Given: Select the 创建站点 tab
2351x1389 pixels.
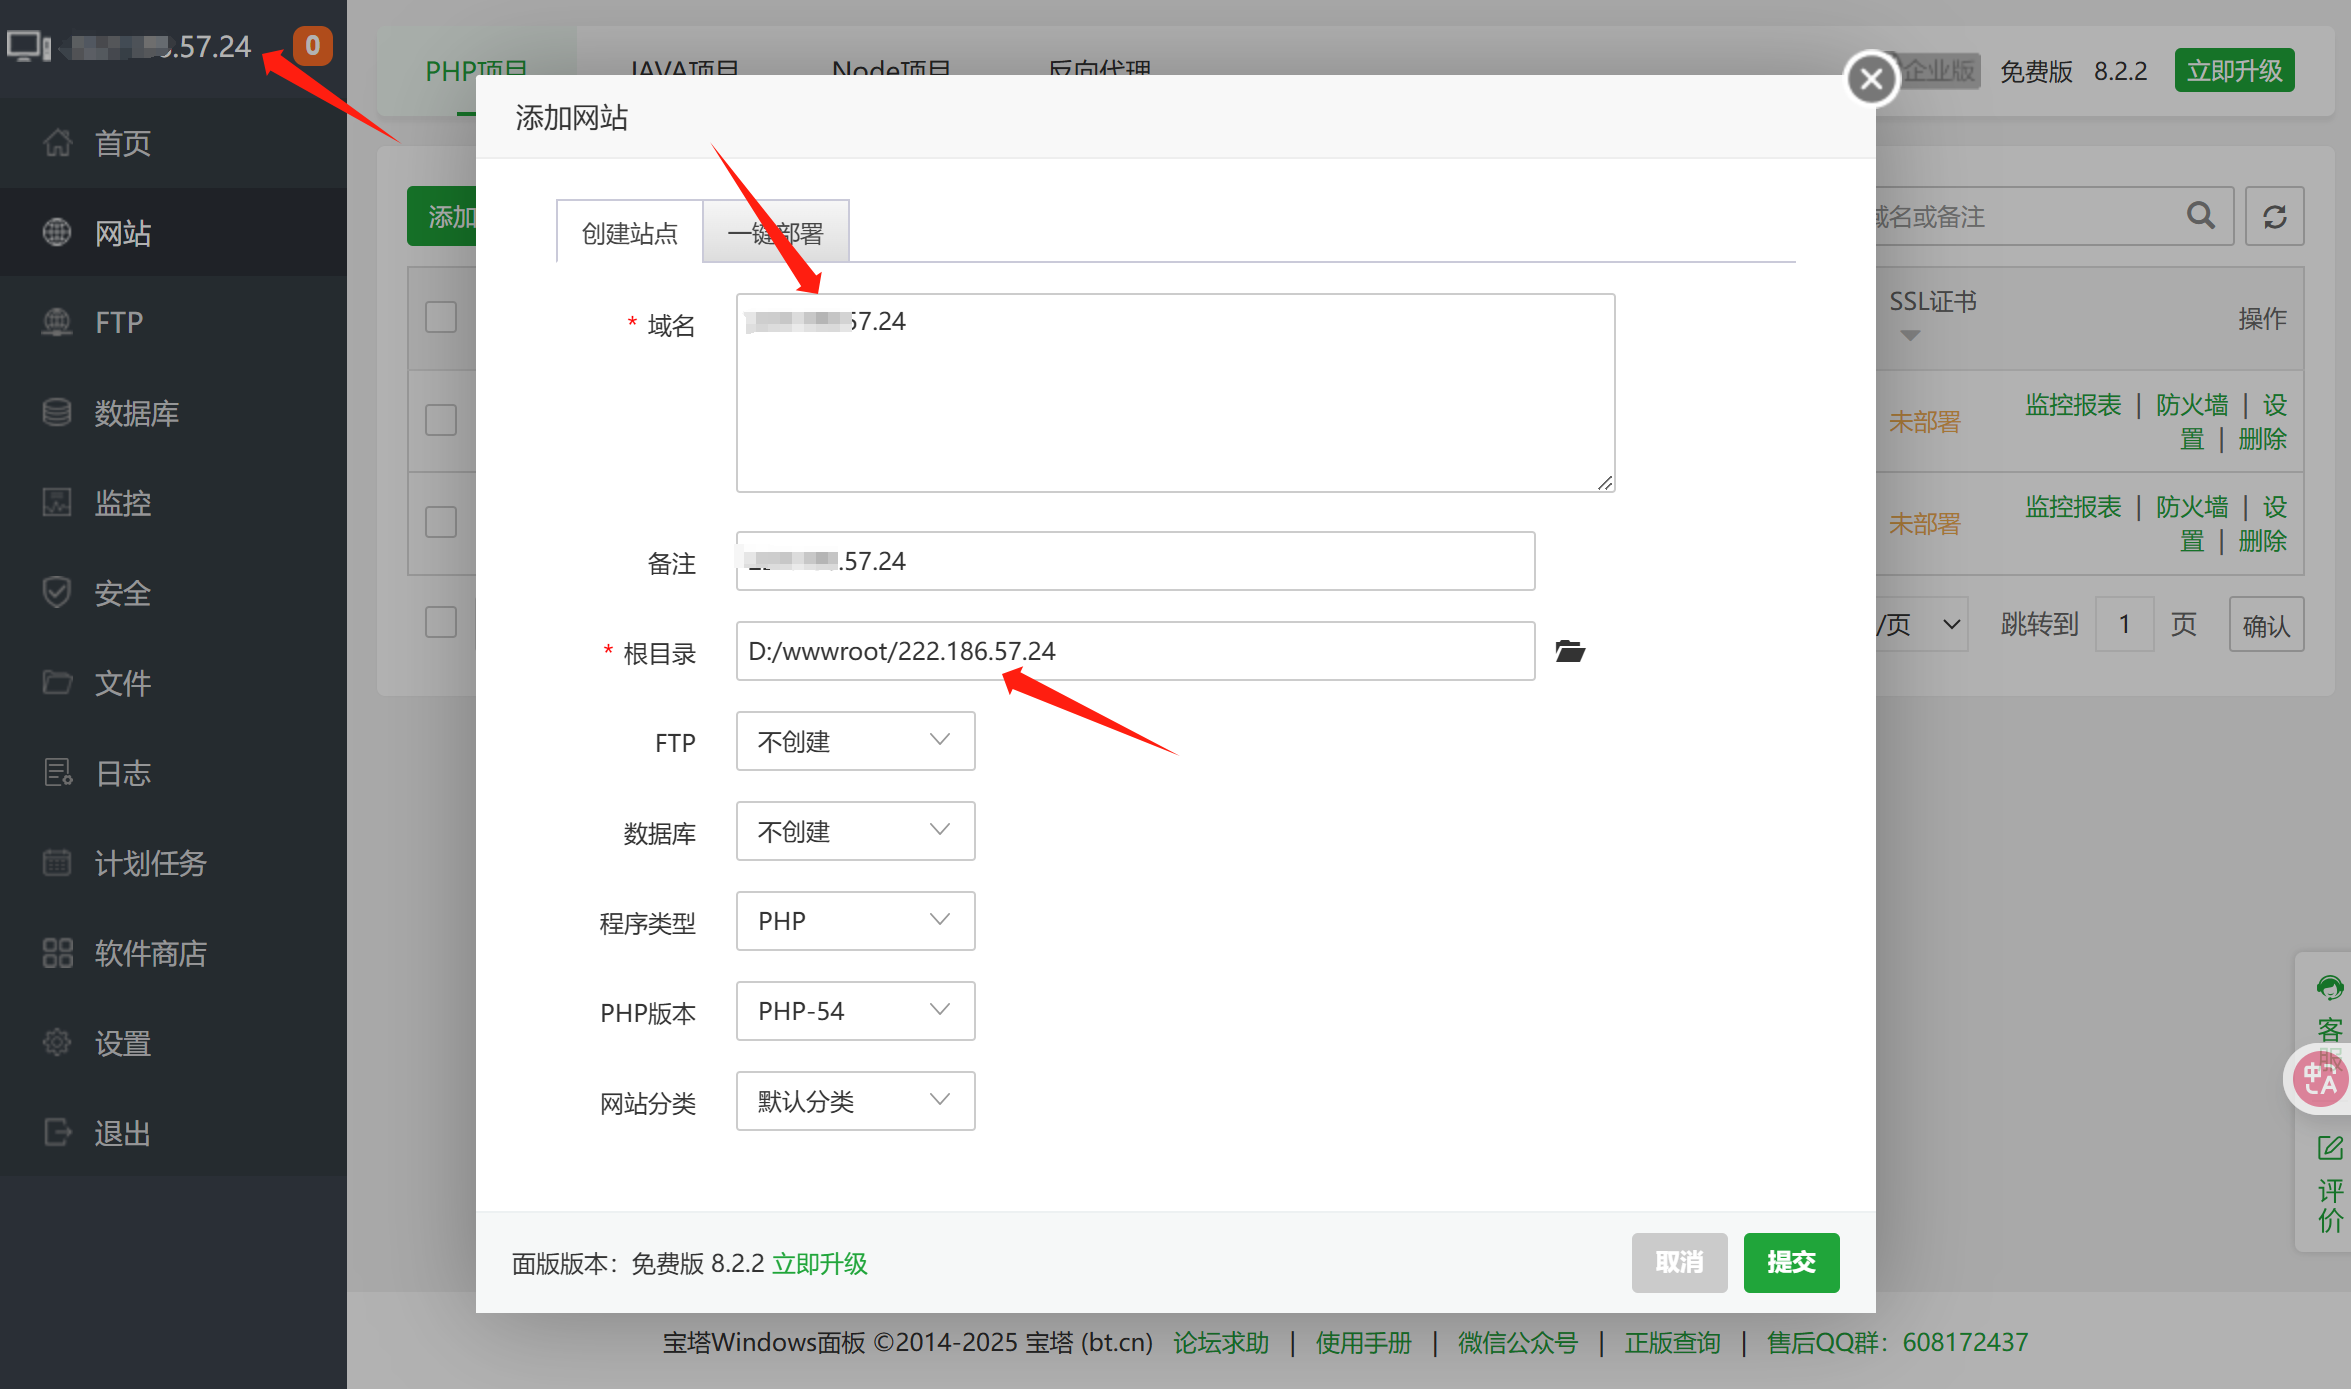Looking at the screenshot, I should [x=629, y=233].
